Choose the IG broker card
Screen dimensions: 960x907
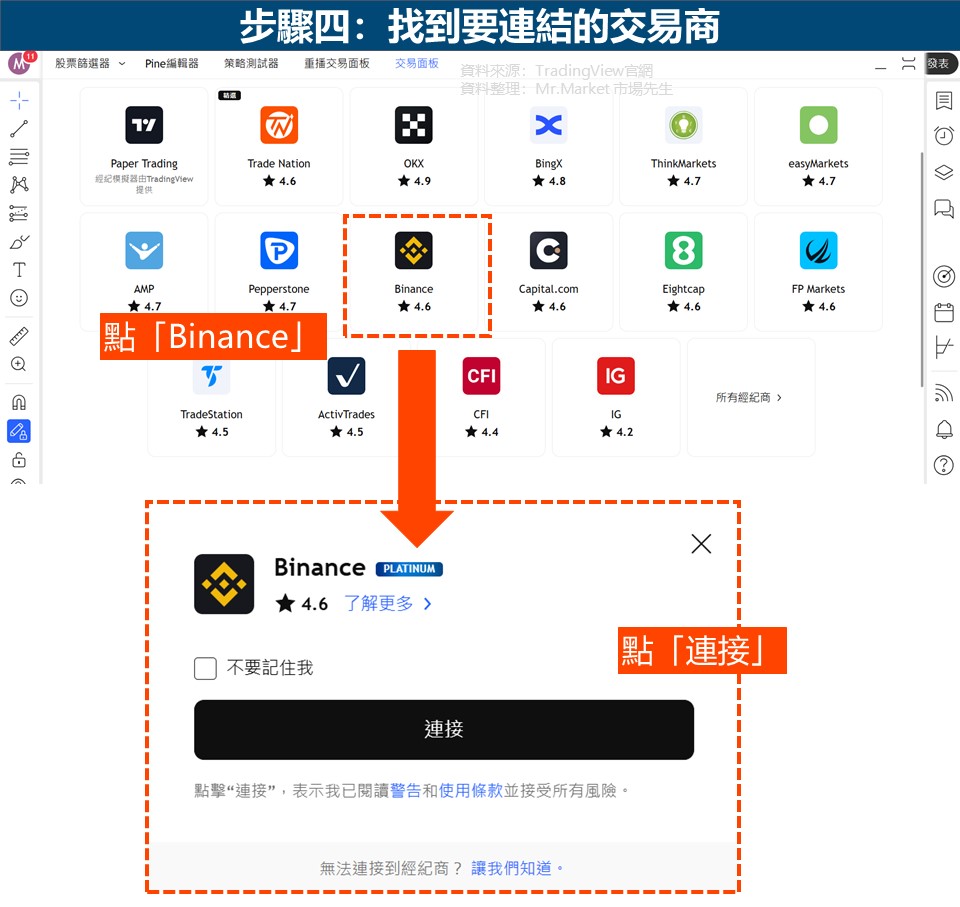click(x=616, y=397)
